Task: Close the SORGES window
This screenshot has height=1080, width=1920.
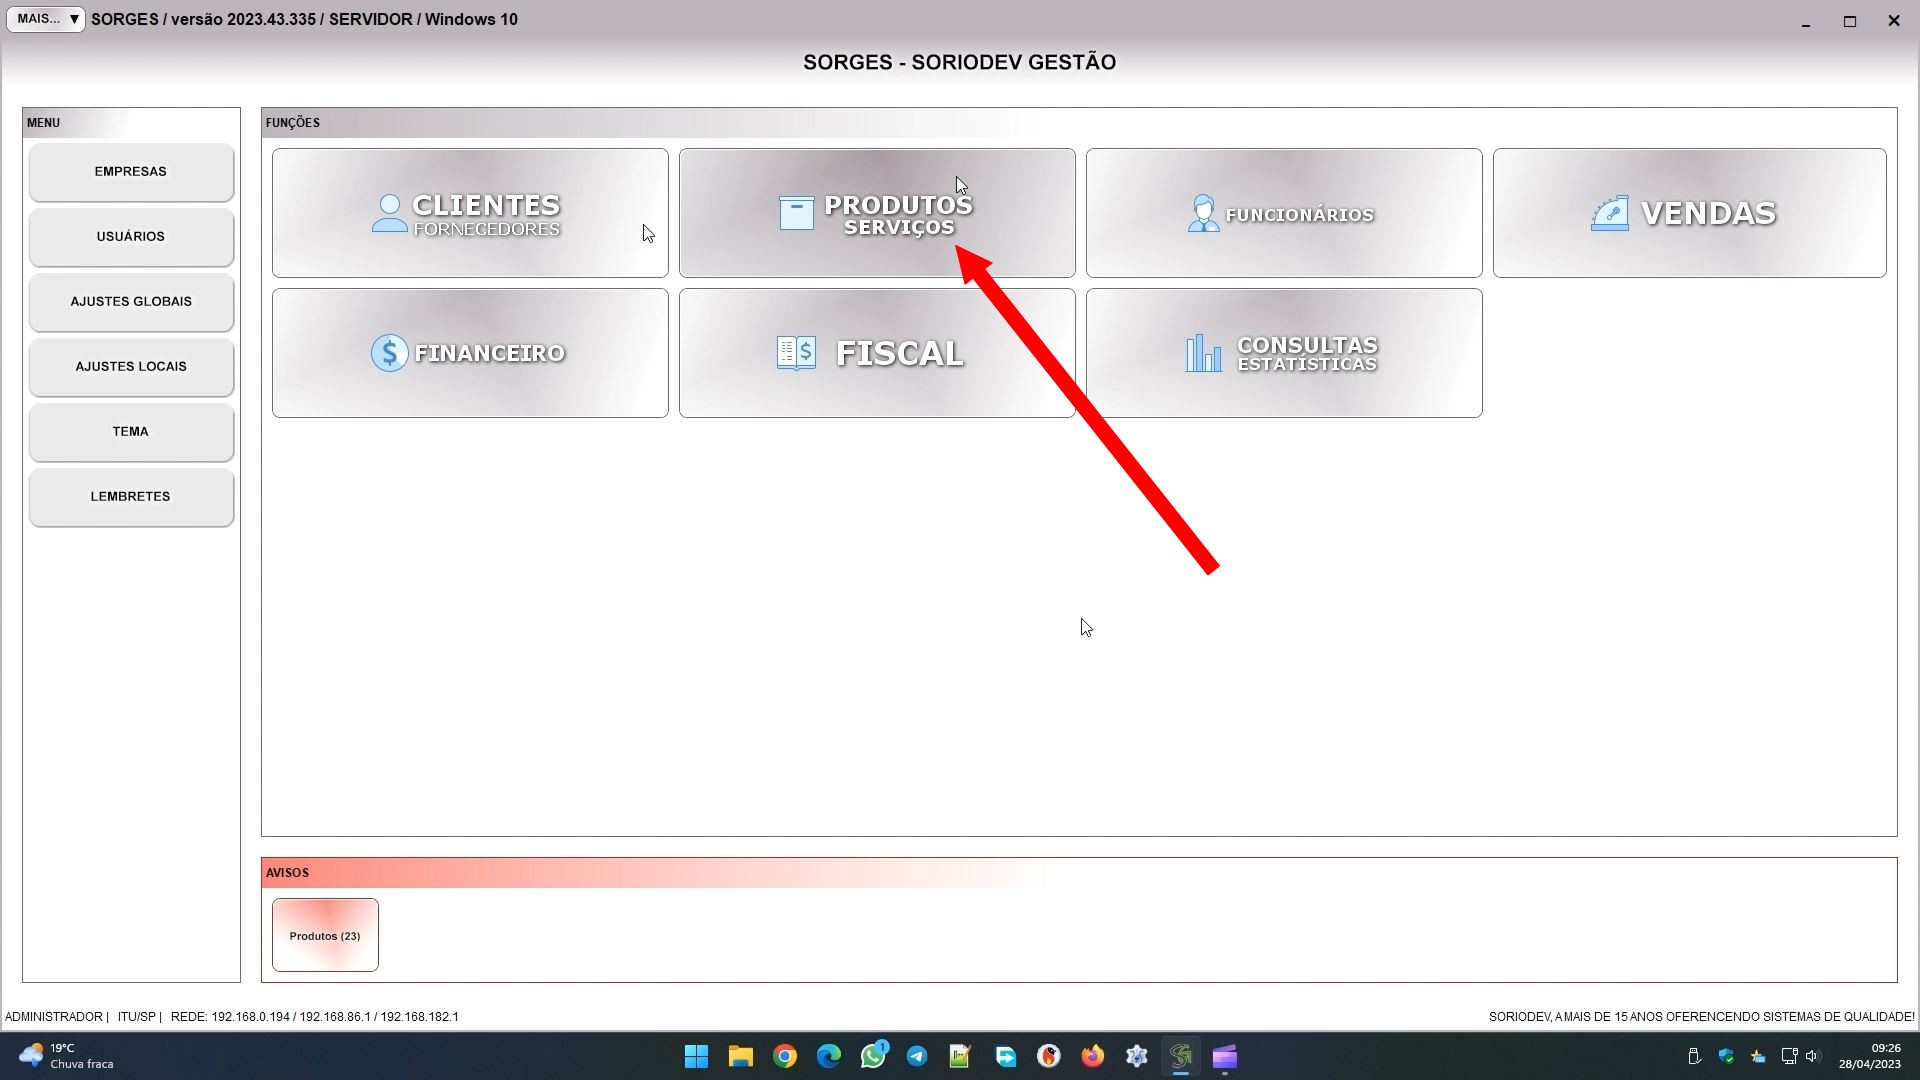Action: (x=1894, y=20)
